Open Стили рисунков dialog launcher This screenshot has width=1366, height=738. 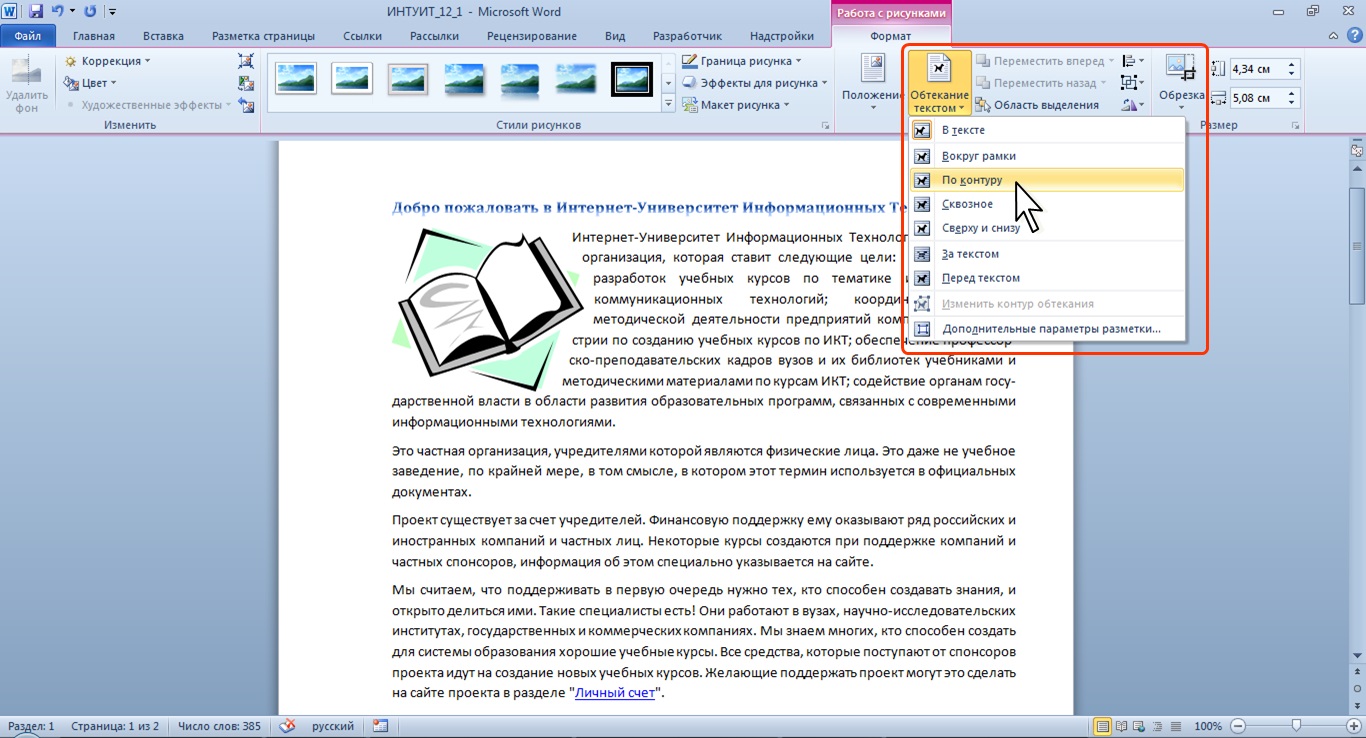point(825,126)
